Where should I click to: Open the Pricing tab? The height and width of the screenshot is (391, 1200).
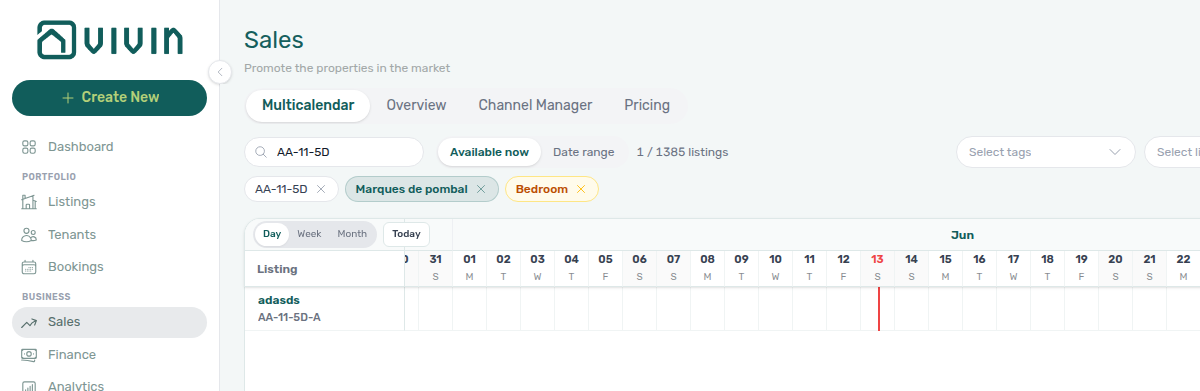(647, 105)
